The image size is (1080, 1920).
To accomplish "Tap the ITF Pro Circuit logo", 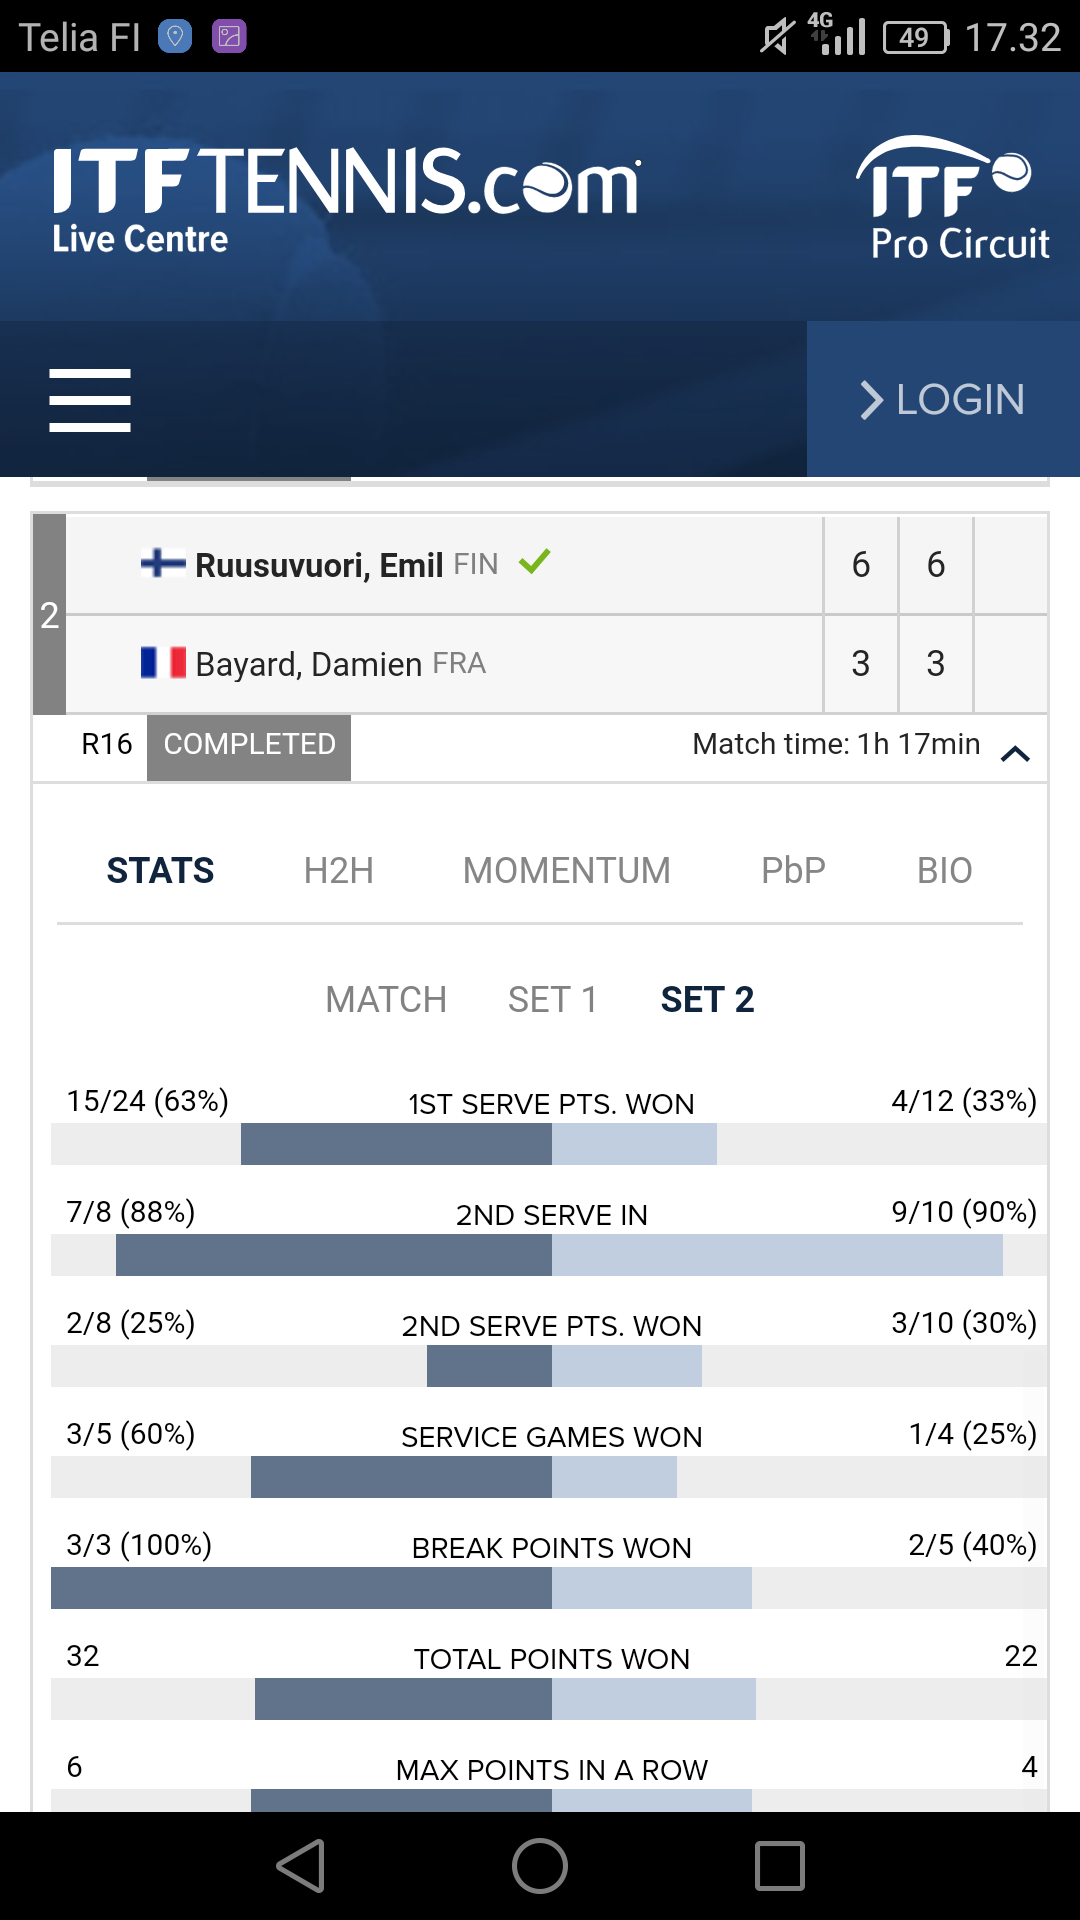I will 951,199.
